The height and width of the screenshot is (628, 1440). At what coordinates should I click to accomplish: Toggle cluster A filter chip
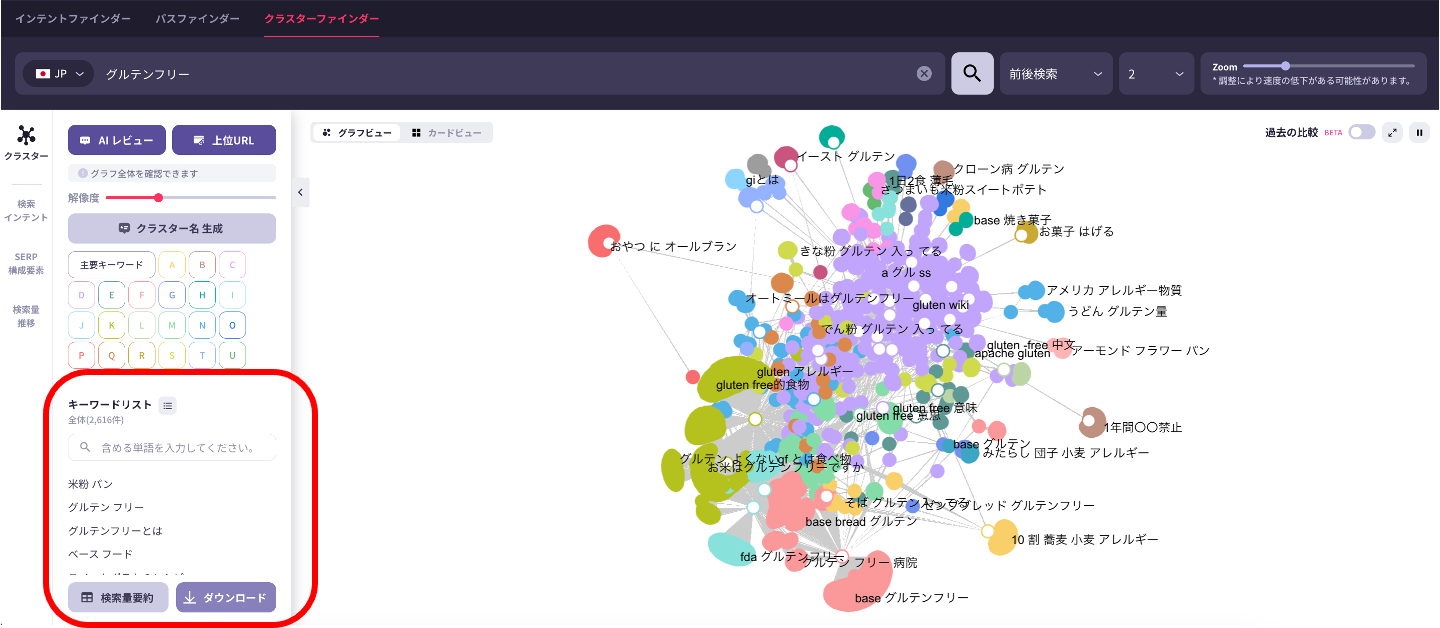[x=172, y=265]
